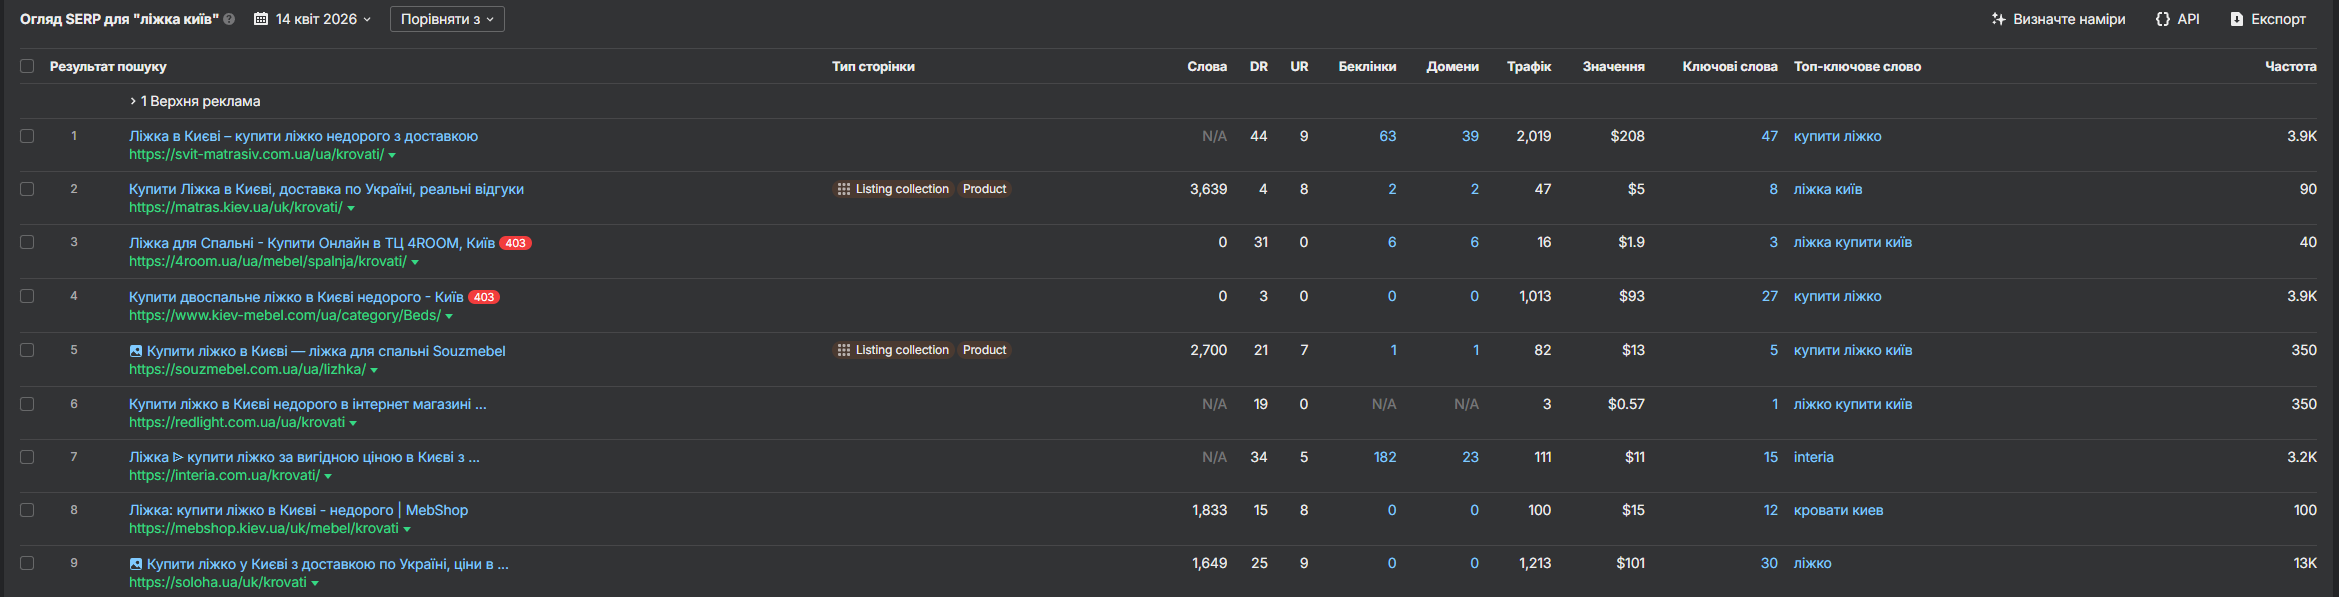Click the red 403 badge on 4ROOM result
2339x597 pixels.
515,243
